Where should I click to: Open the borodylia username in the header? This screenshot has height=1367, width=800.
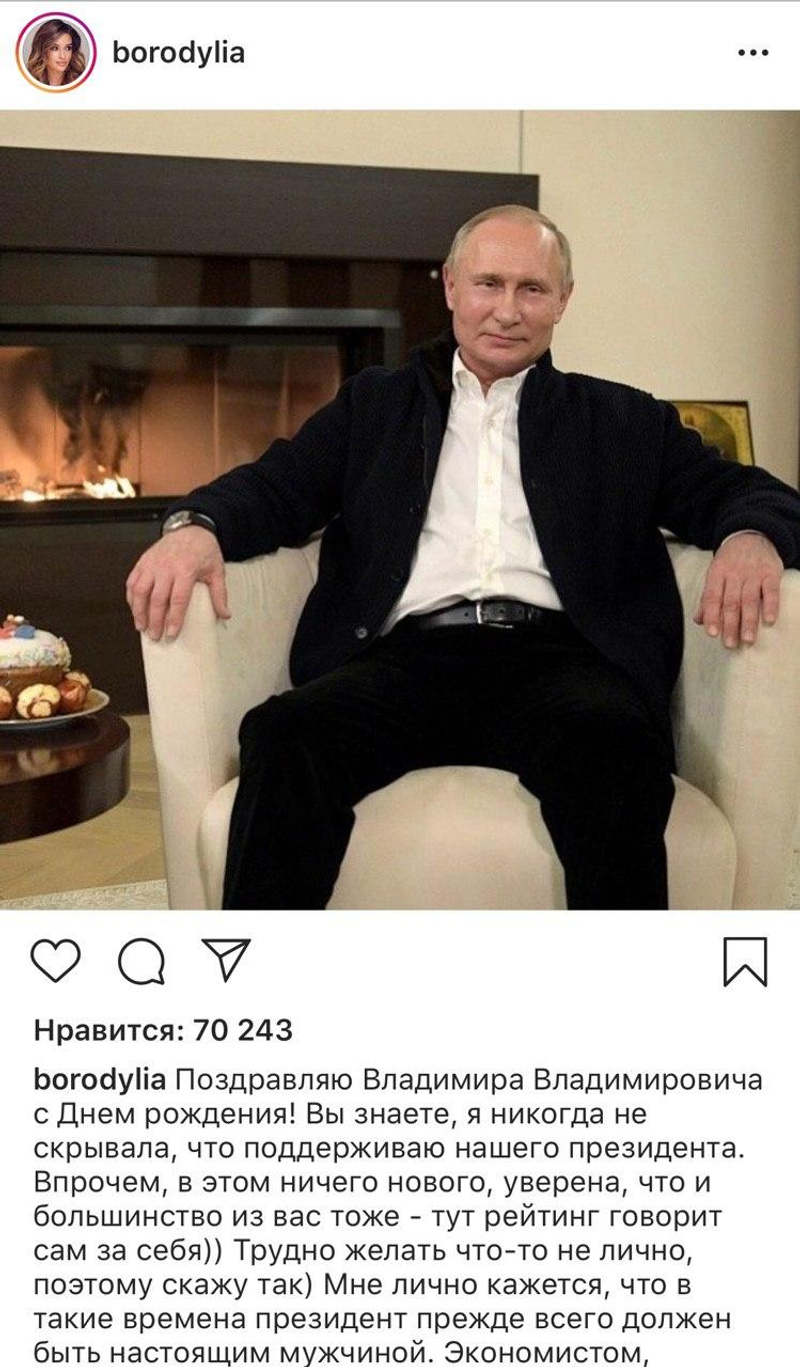178,52
